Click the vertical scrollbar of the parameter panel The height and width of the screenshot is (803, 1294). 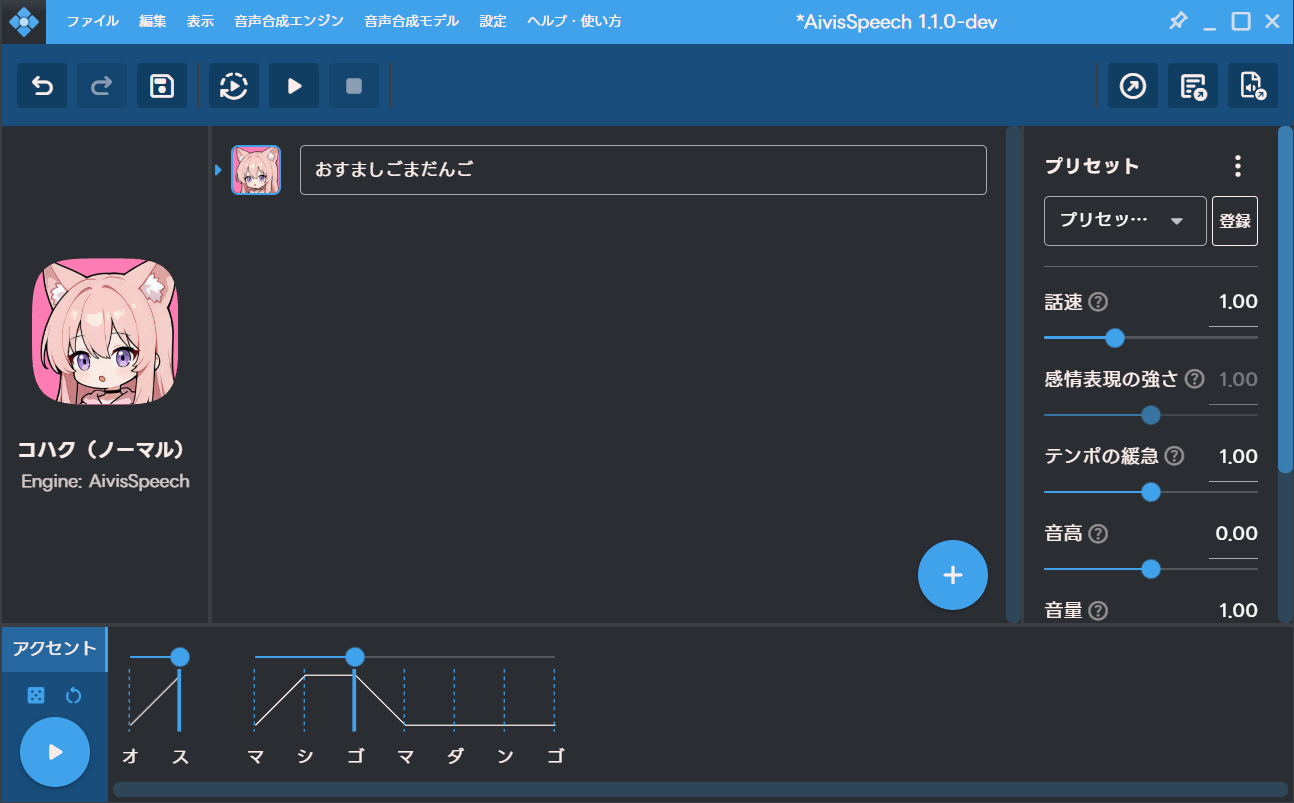[x=1285, y=299]
